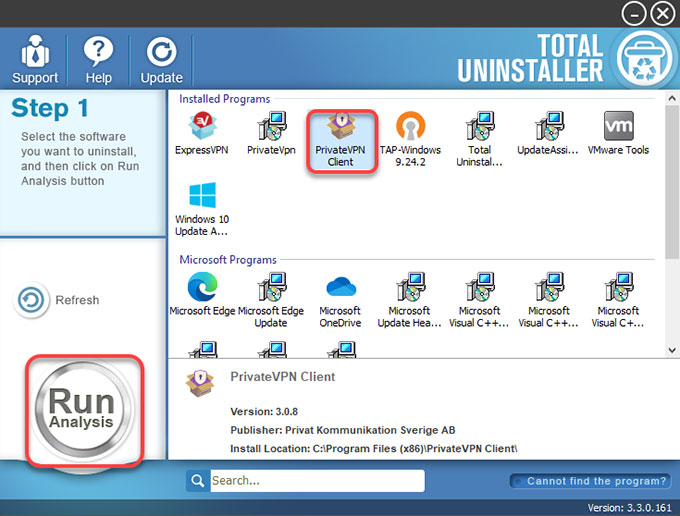
Task: Select the Microsoft OneDrive program
Action: [x=340, y=300]
